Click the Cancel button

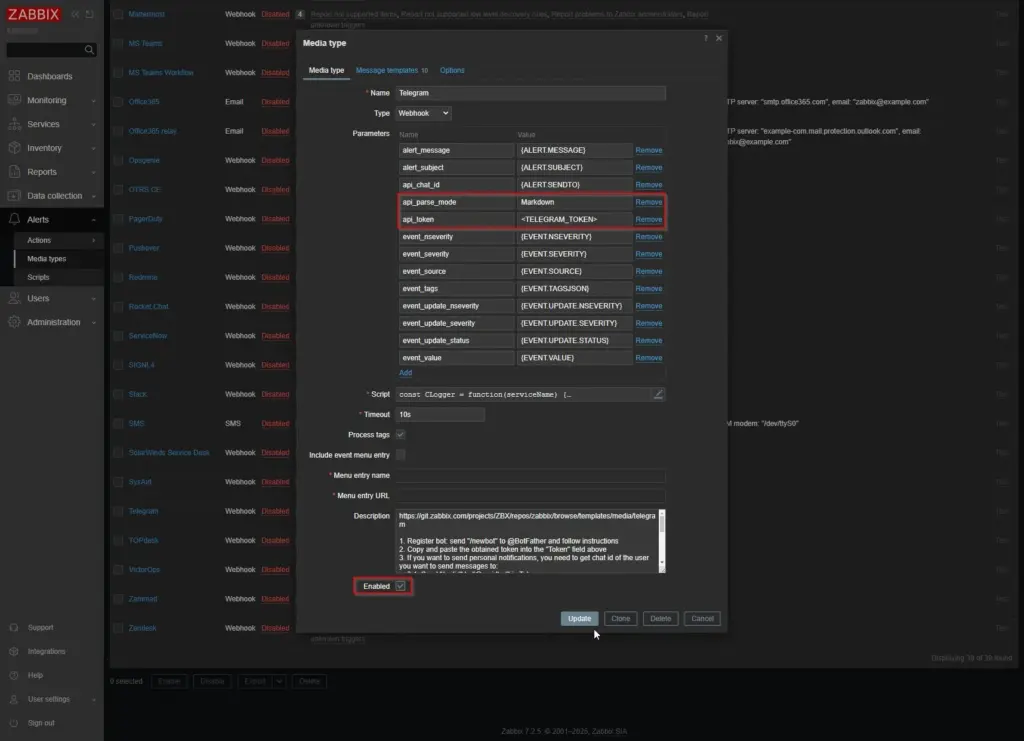point(702,618)
